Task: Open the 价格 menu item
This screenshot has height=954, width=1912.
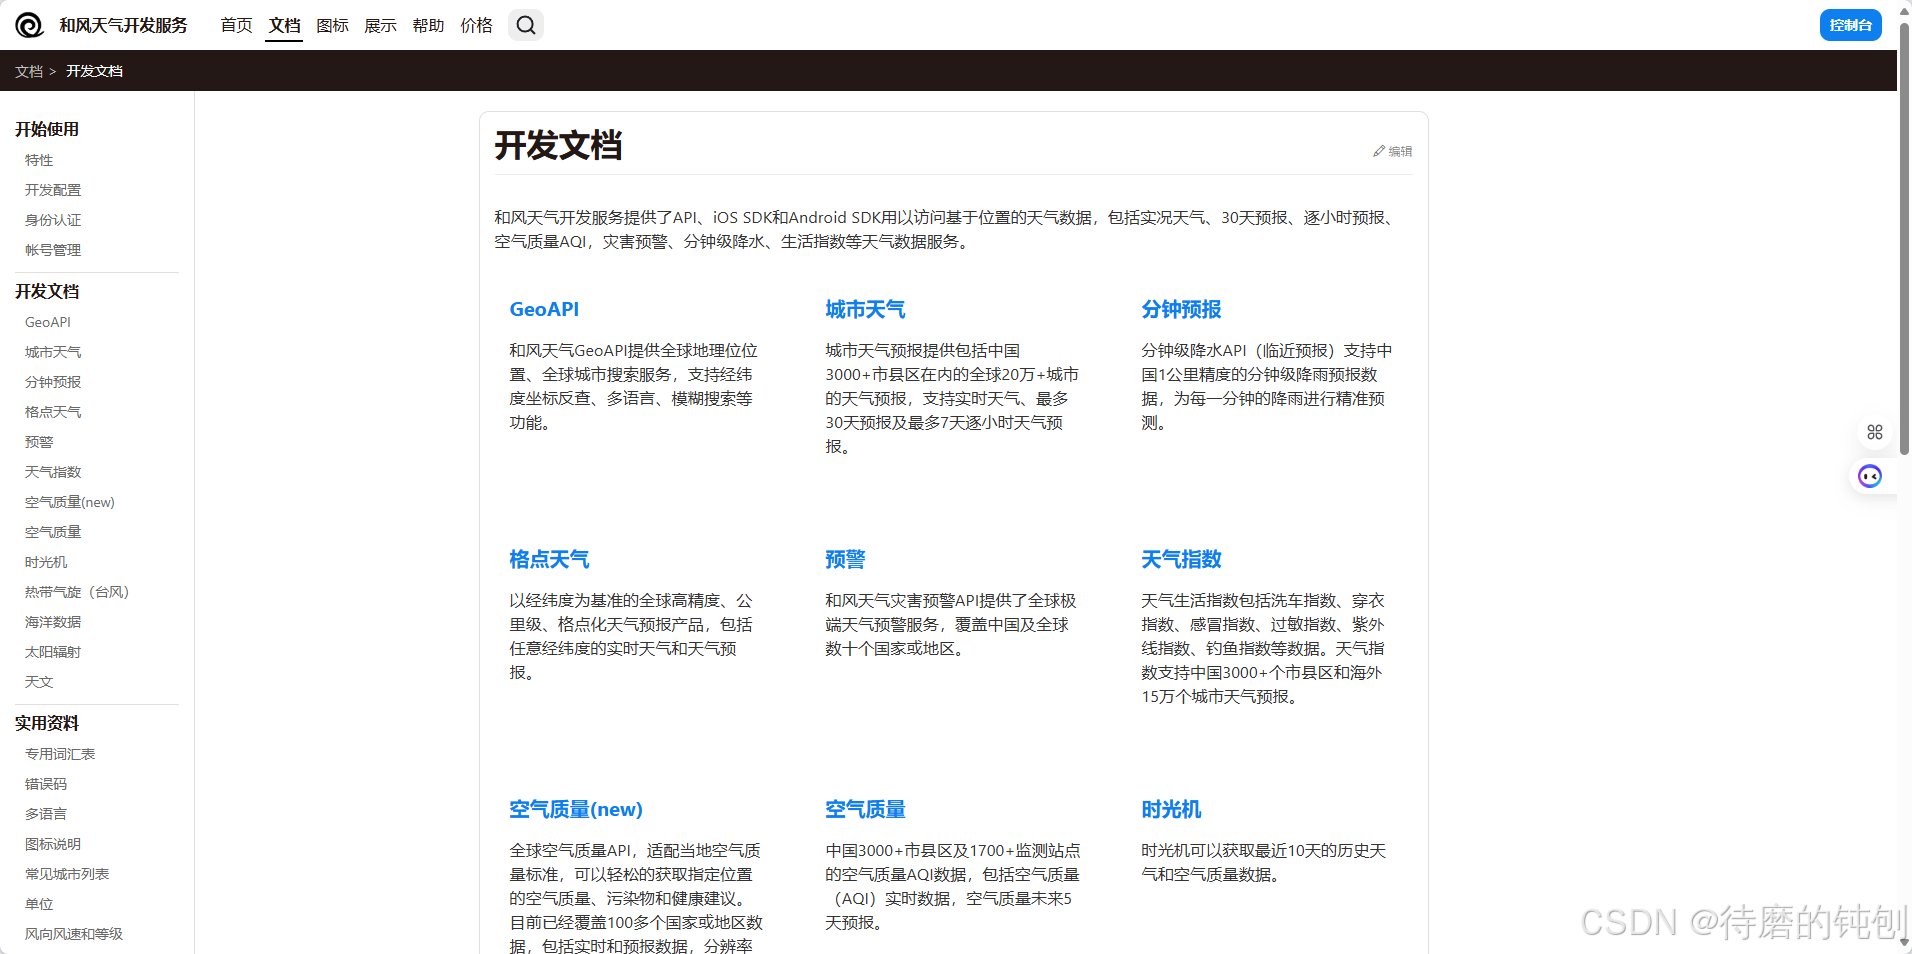Action: tap(477, 25)
